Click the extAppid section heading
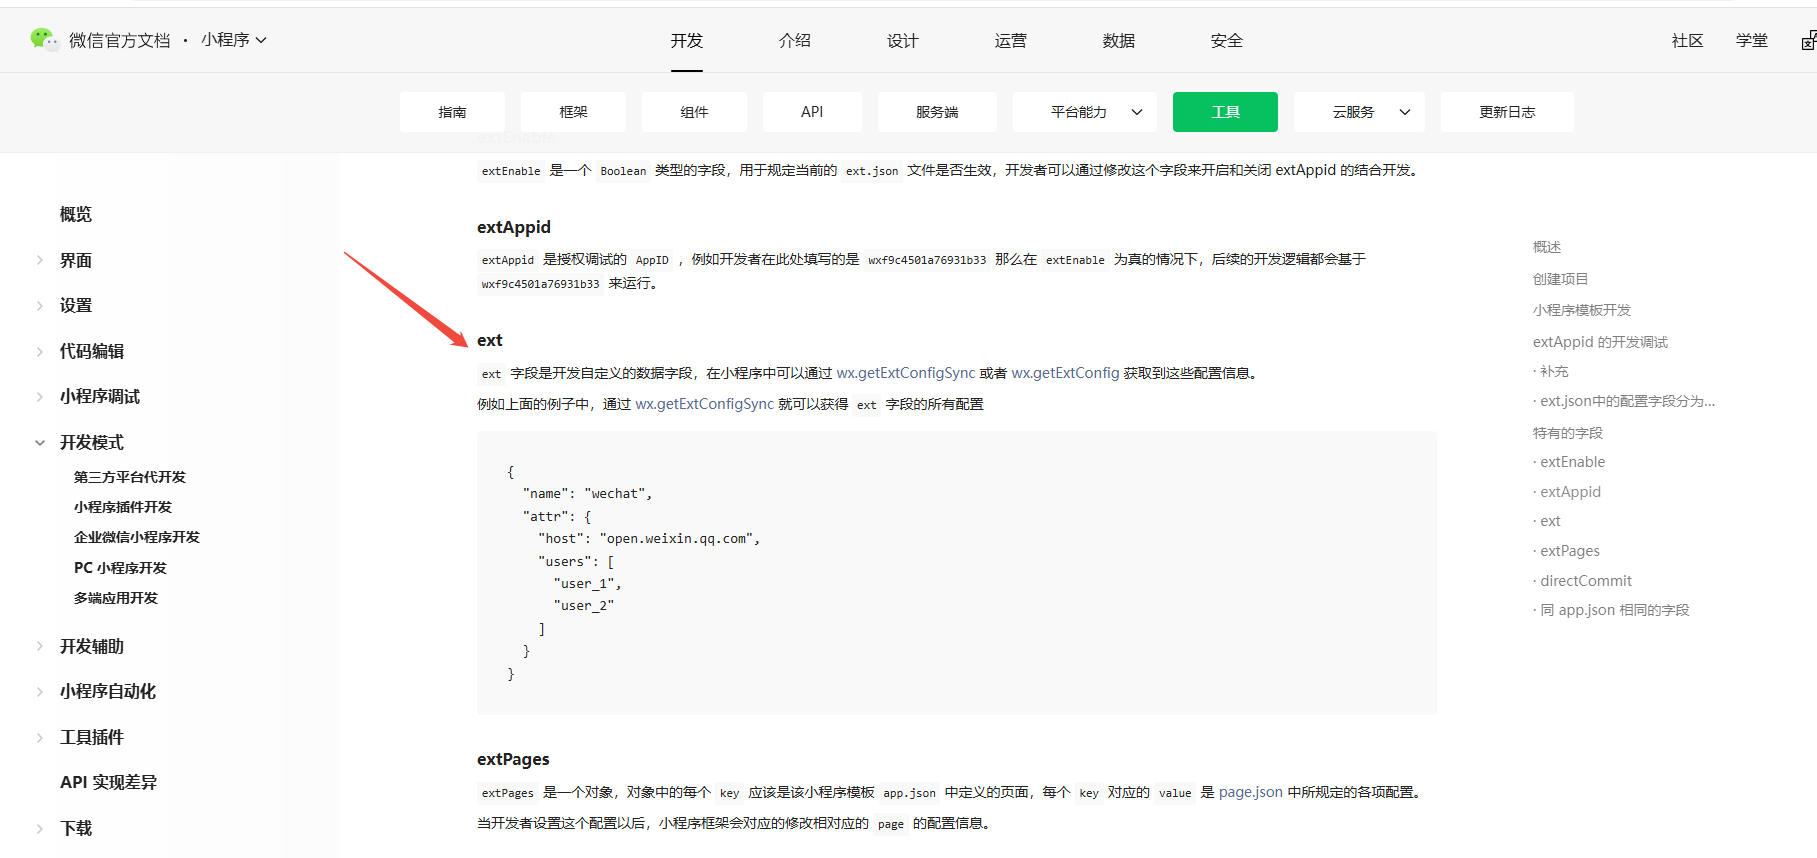1817x858 pixels. [514, 227]
